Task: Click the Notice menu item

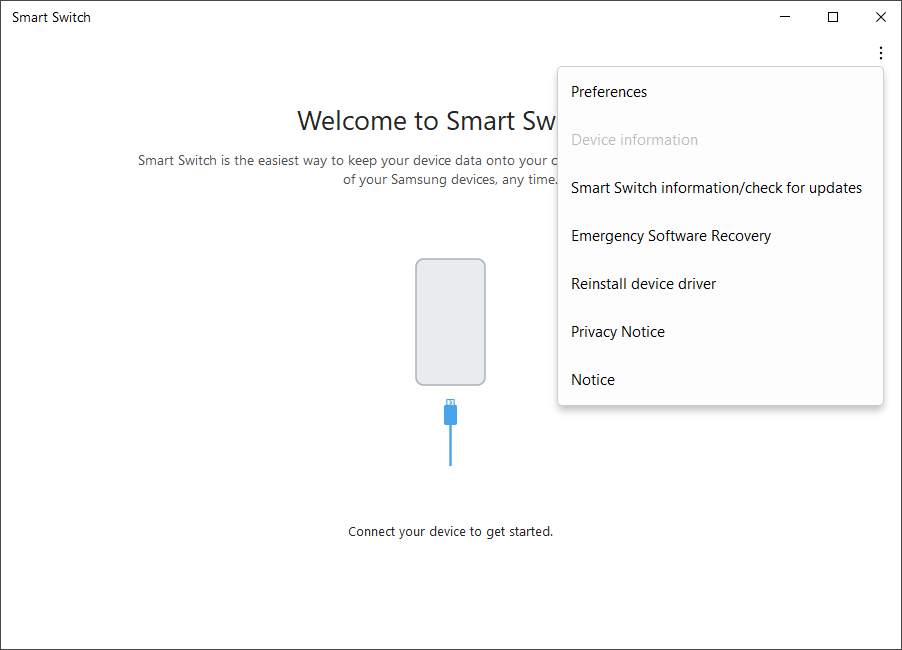Action: tap(593, 380)
